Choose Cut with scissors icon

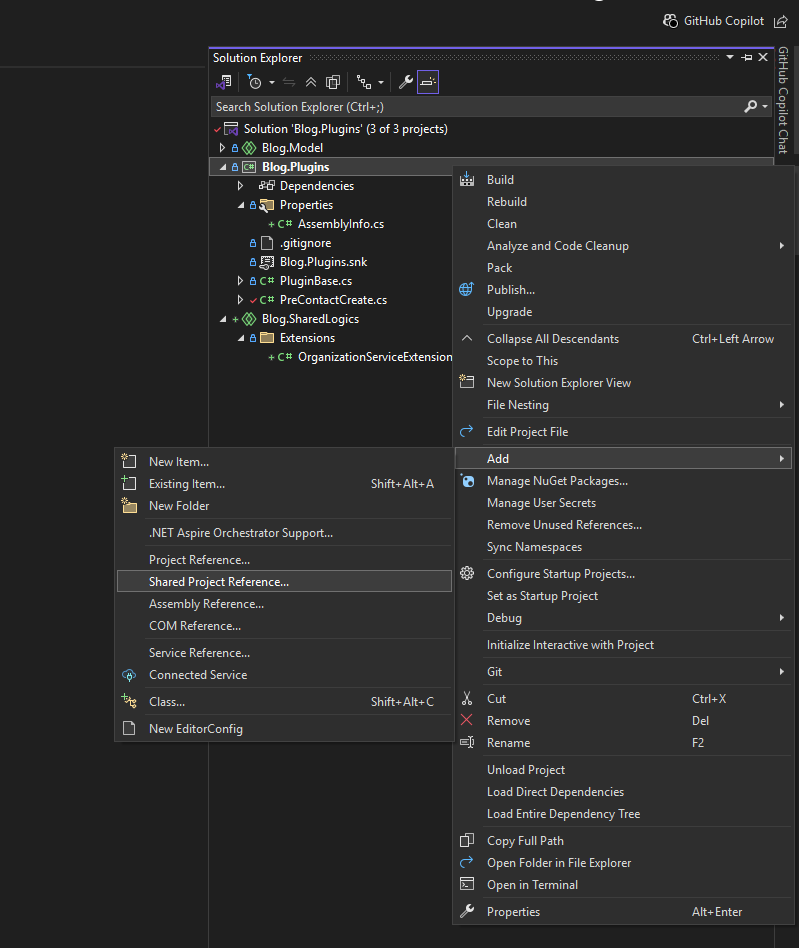coord(623,699)
